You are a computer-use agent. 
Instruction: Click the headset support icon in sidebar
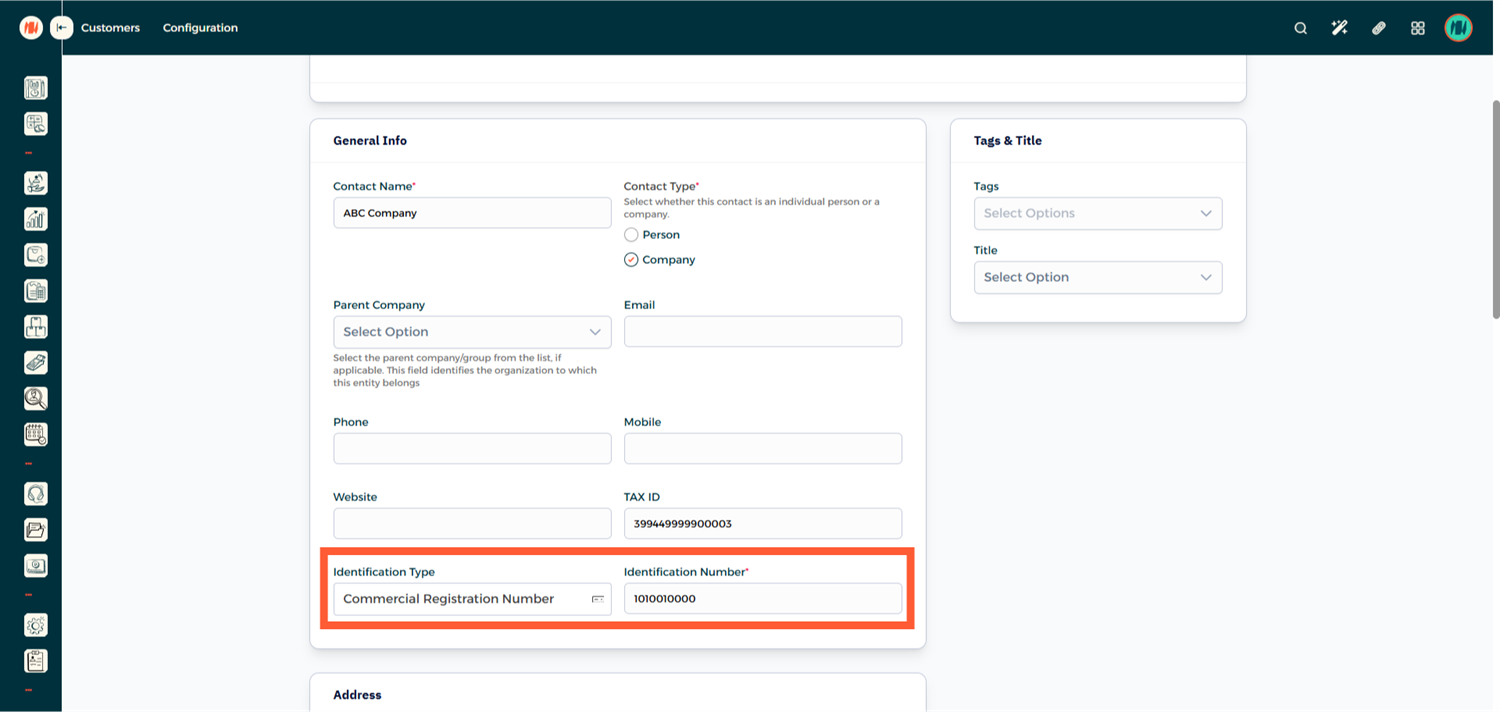[x=35, y=494]
